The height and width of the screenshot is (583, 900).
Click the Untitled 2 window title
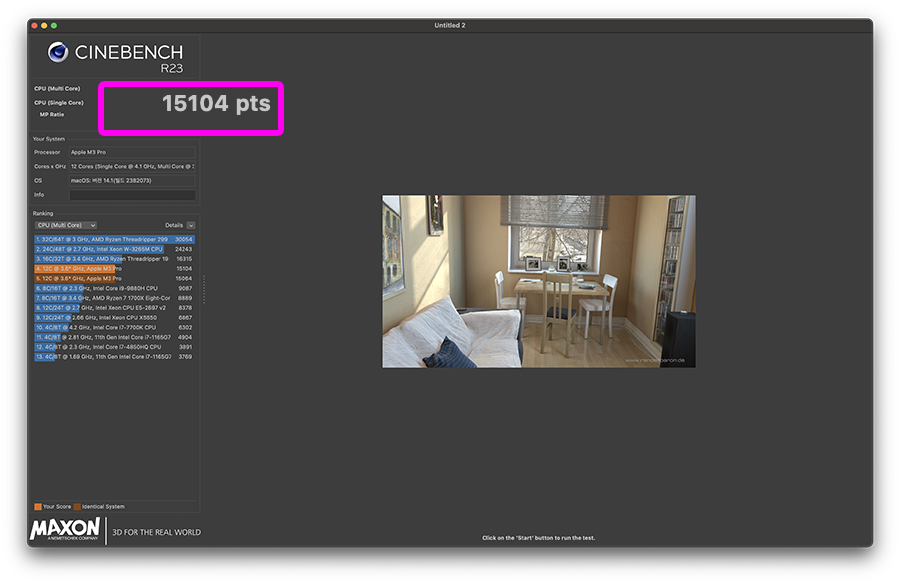450,25
